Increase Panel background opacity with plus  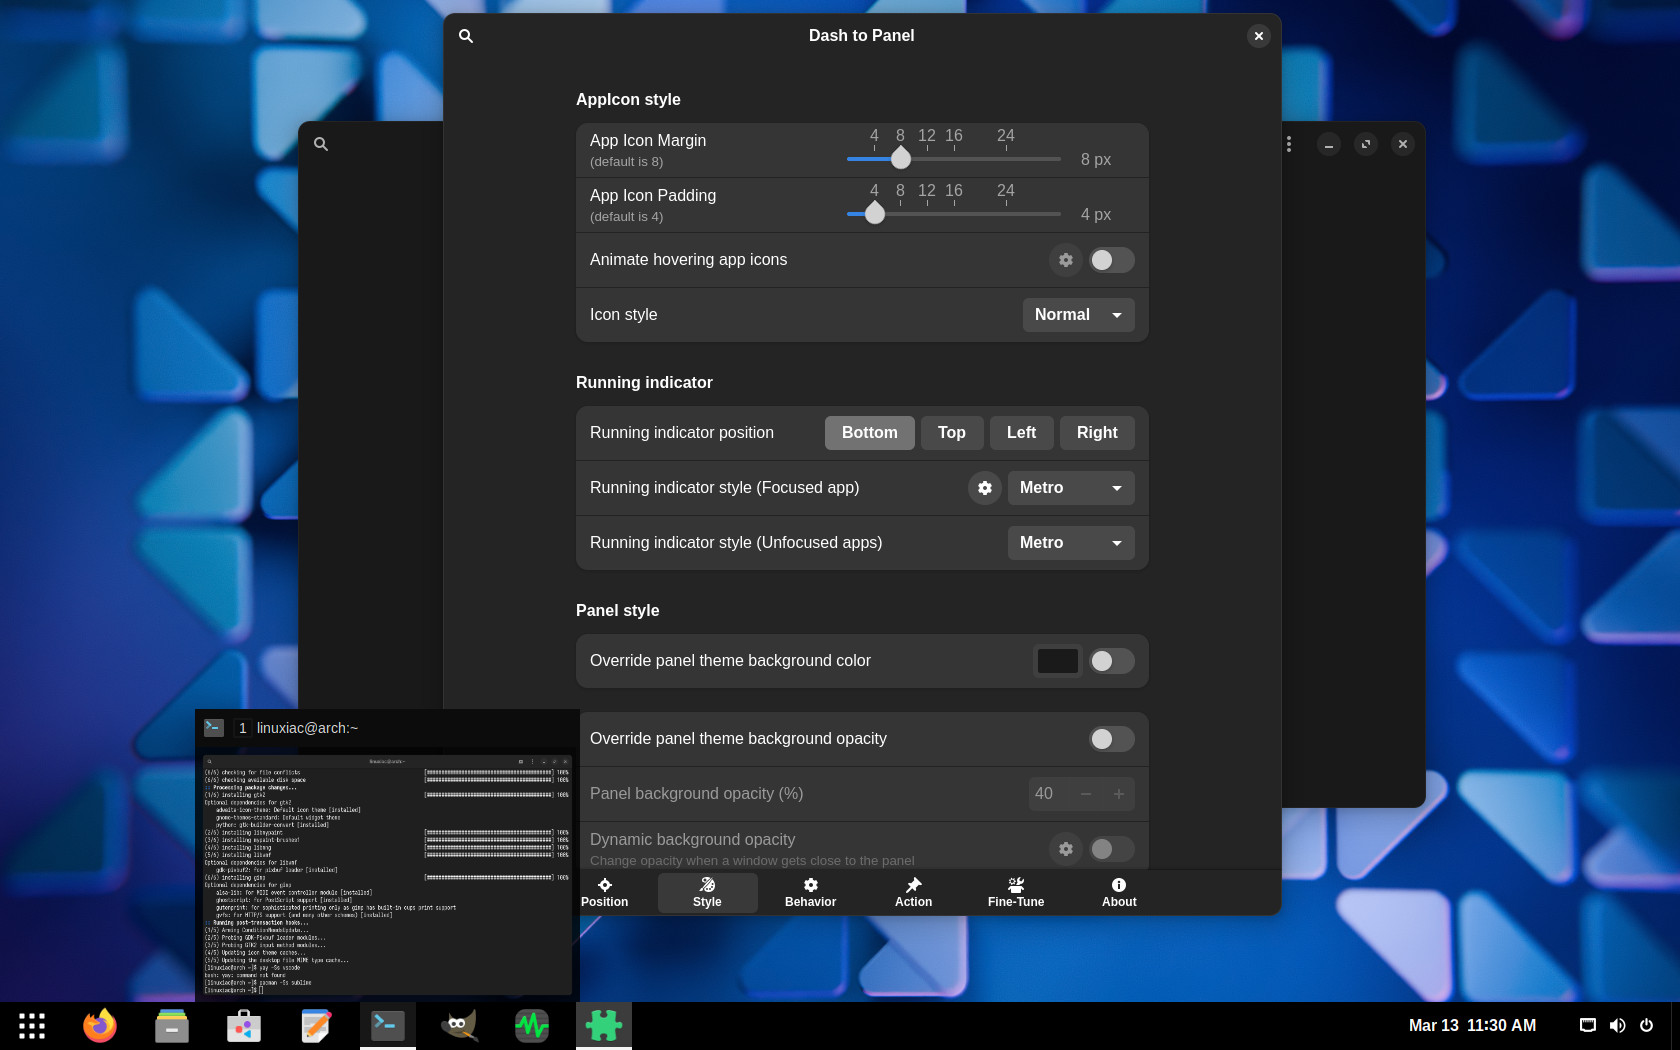click(x=1119, y=794)
